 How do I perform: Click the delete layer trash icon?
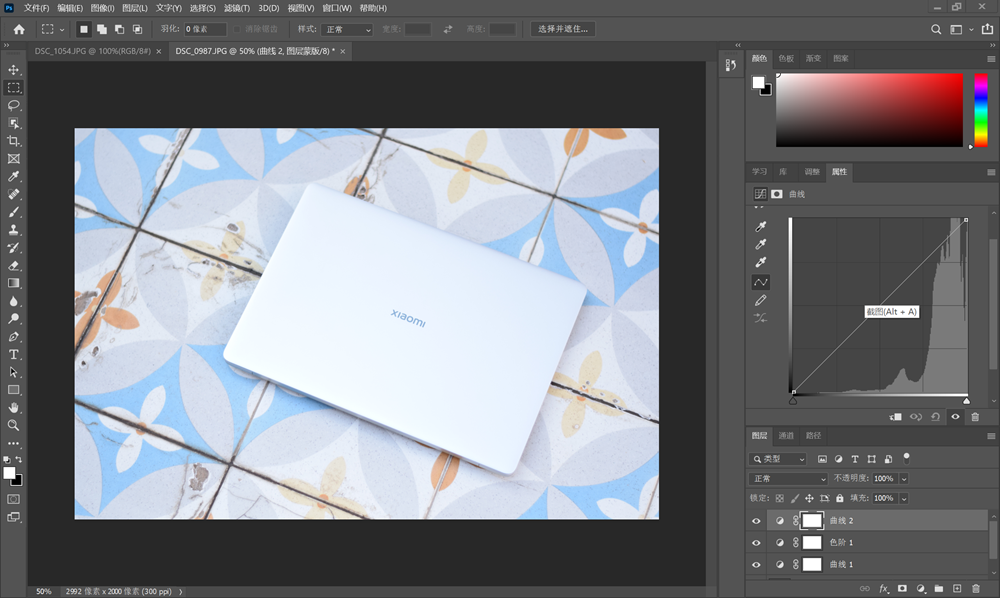coord(975,589)
